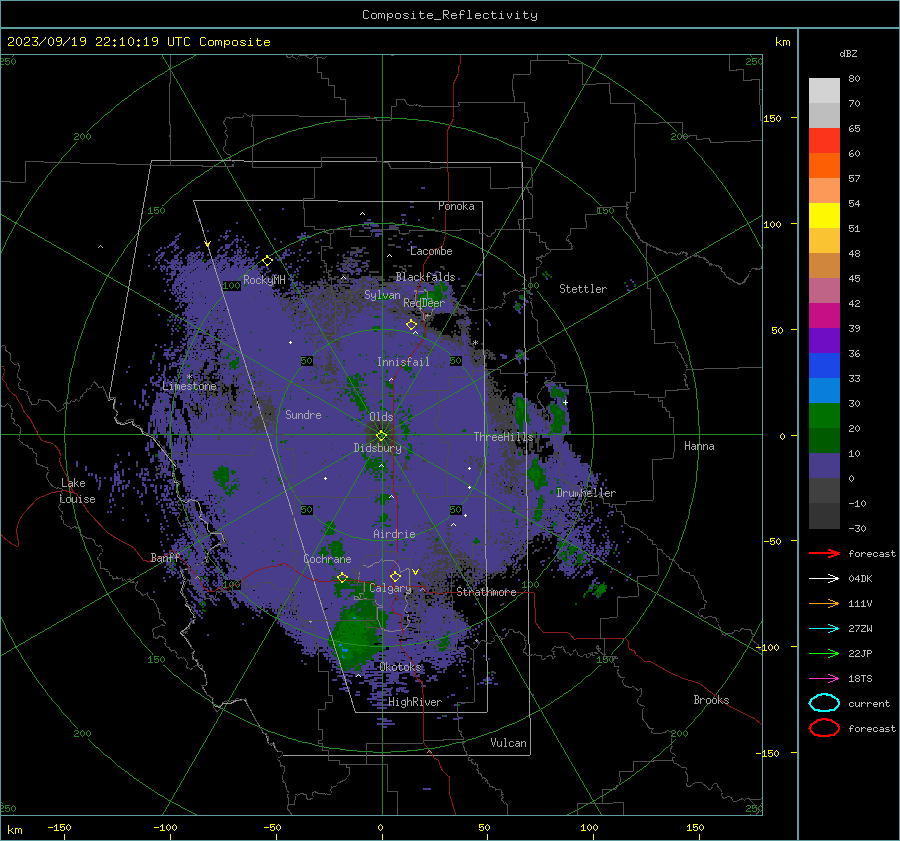The height and width of the screenshot is (841, 900).
Task: Click the Brooks city label
Action: (711, 700)
